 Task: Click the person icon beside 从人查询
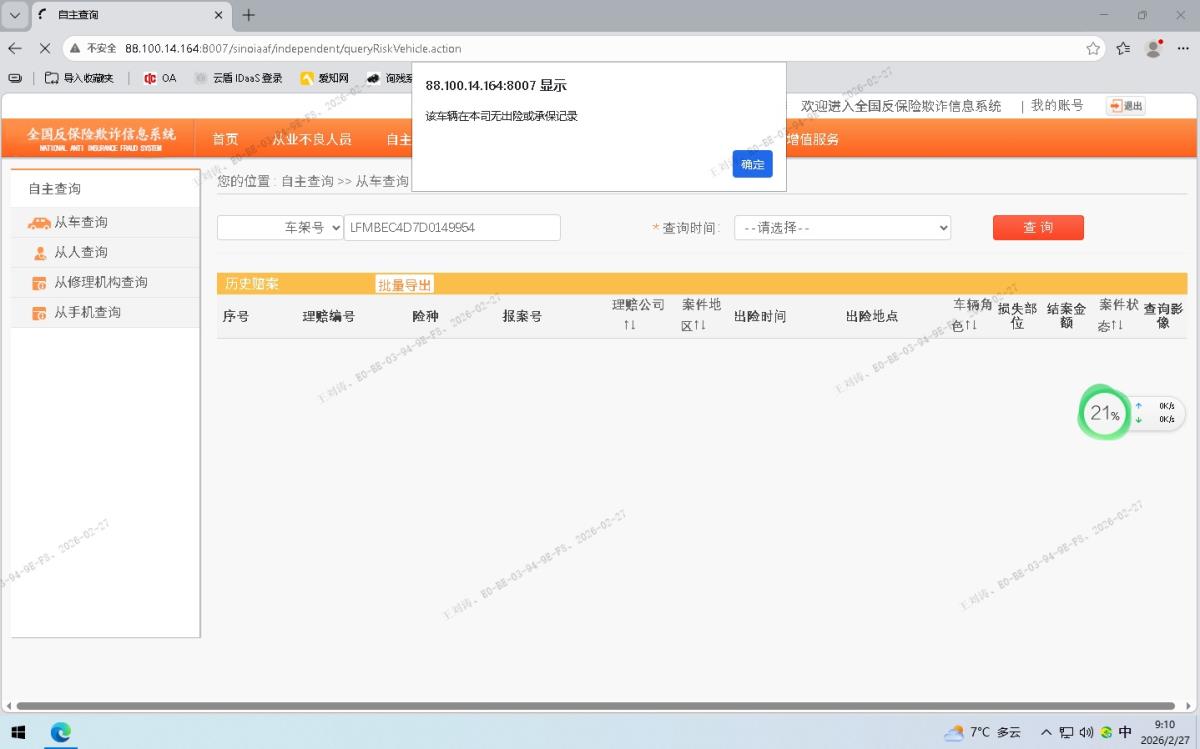coord(40,253)
